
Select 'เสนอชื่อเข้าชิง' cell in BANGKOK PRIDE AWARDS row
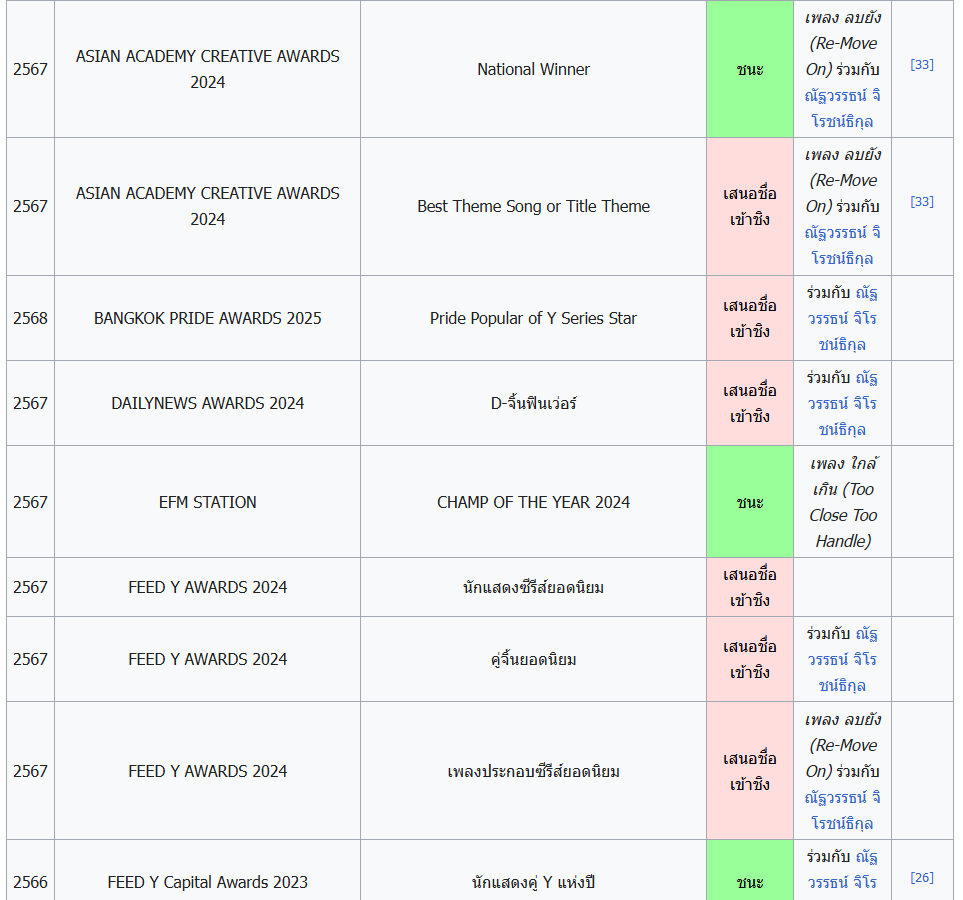click(x=750, y=318)
